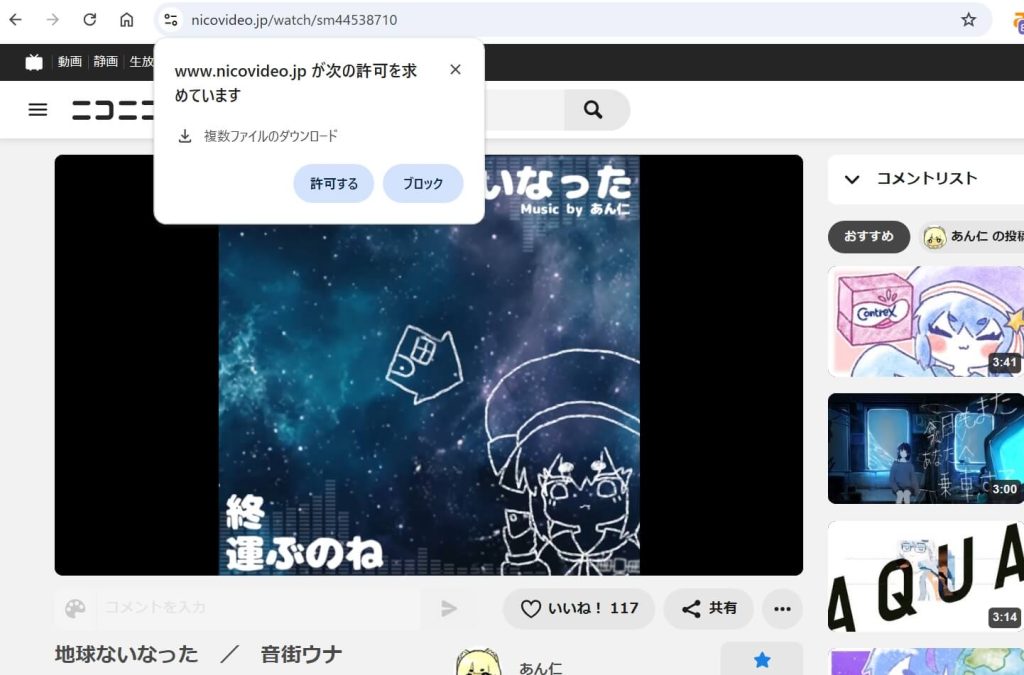Open the hamburger side menu
This screenshot has height=675, width=1024.
pos(38,110)
